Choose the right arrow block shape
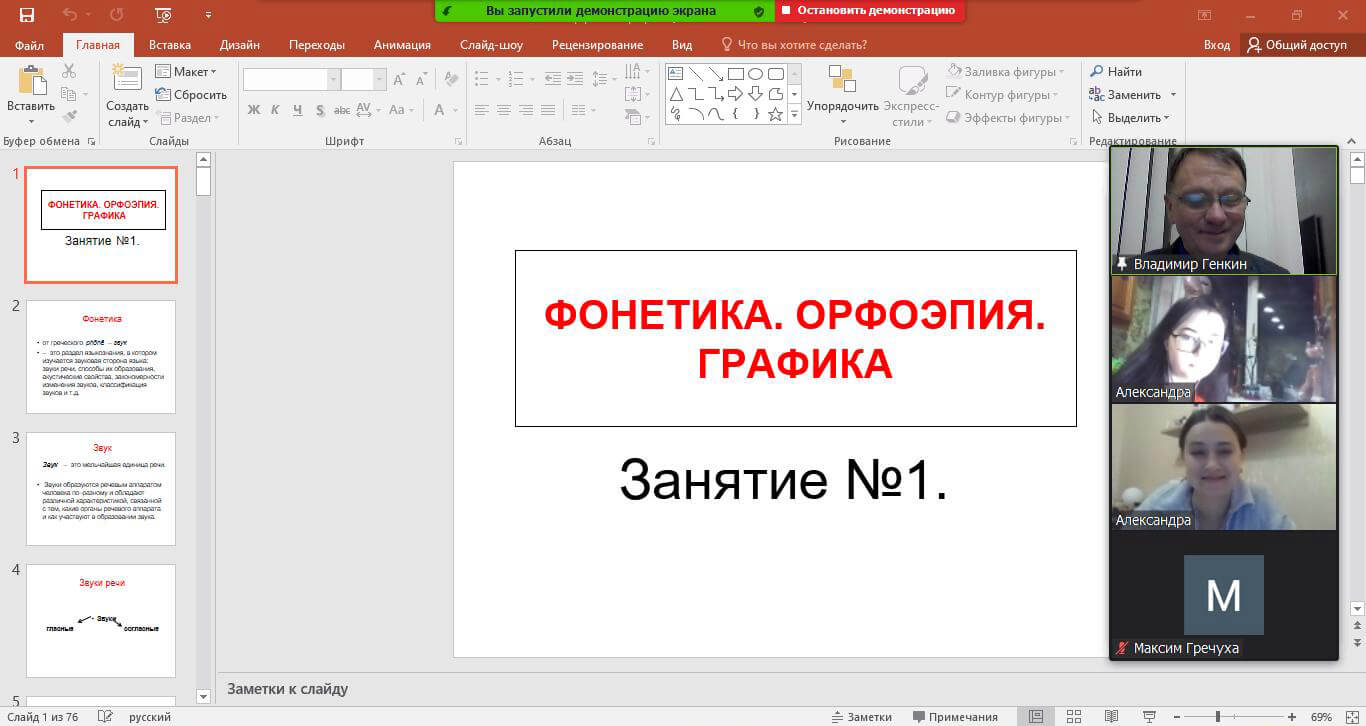Screen dimensions: 1366x726 coord(735,94)
